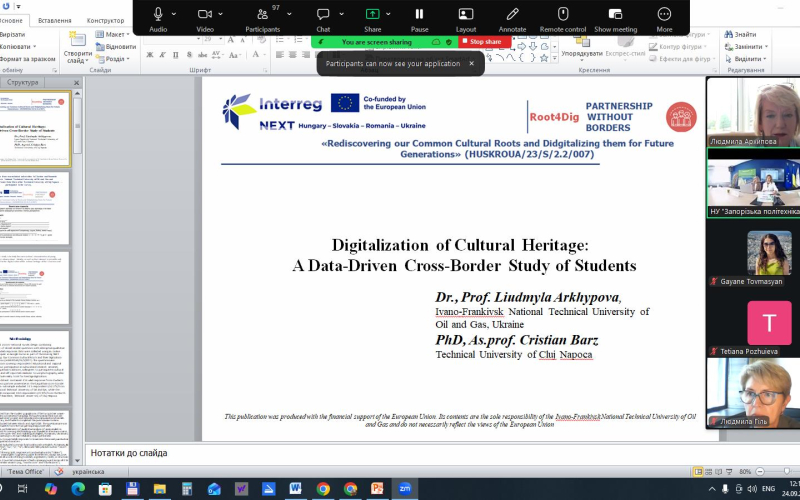Insert the down arrow shape from gallery
The width and height of the screenshot is (800, 500).
pyautogui.click(x=533, y=46)
